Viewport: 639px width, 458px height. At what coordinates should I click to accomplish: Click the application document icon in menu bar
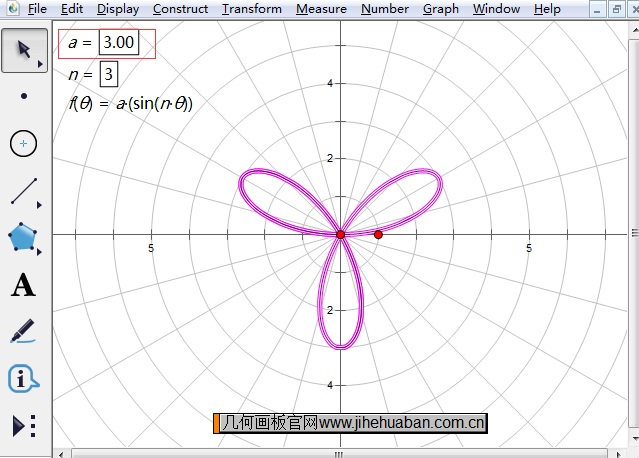click(12, 8)
